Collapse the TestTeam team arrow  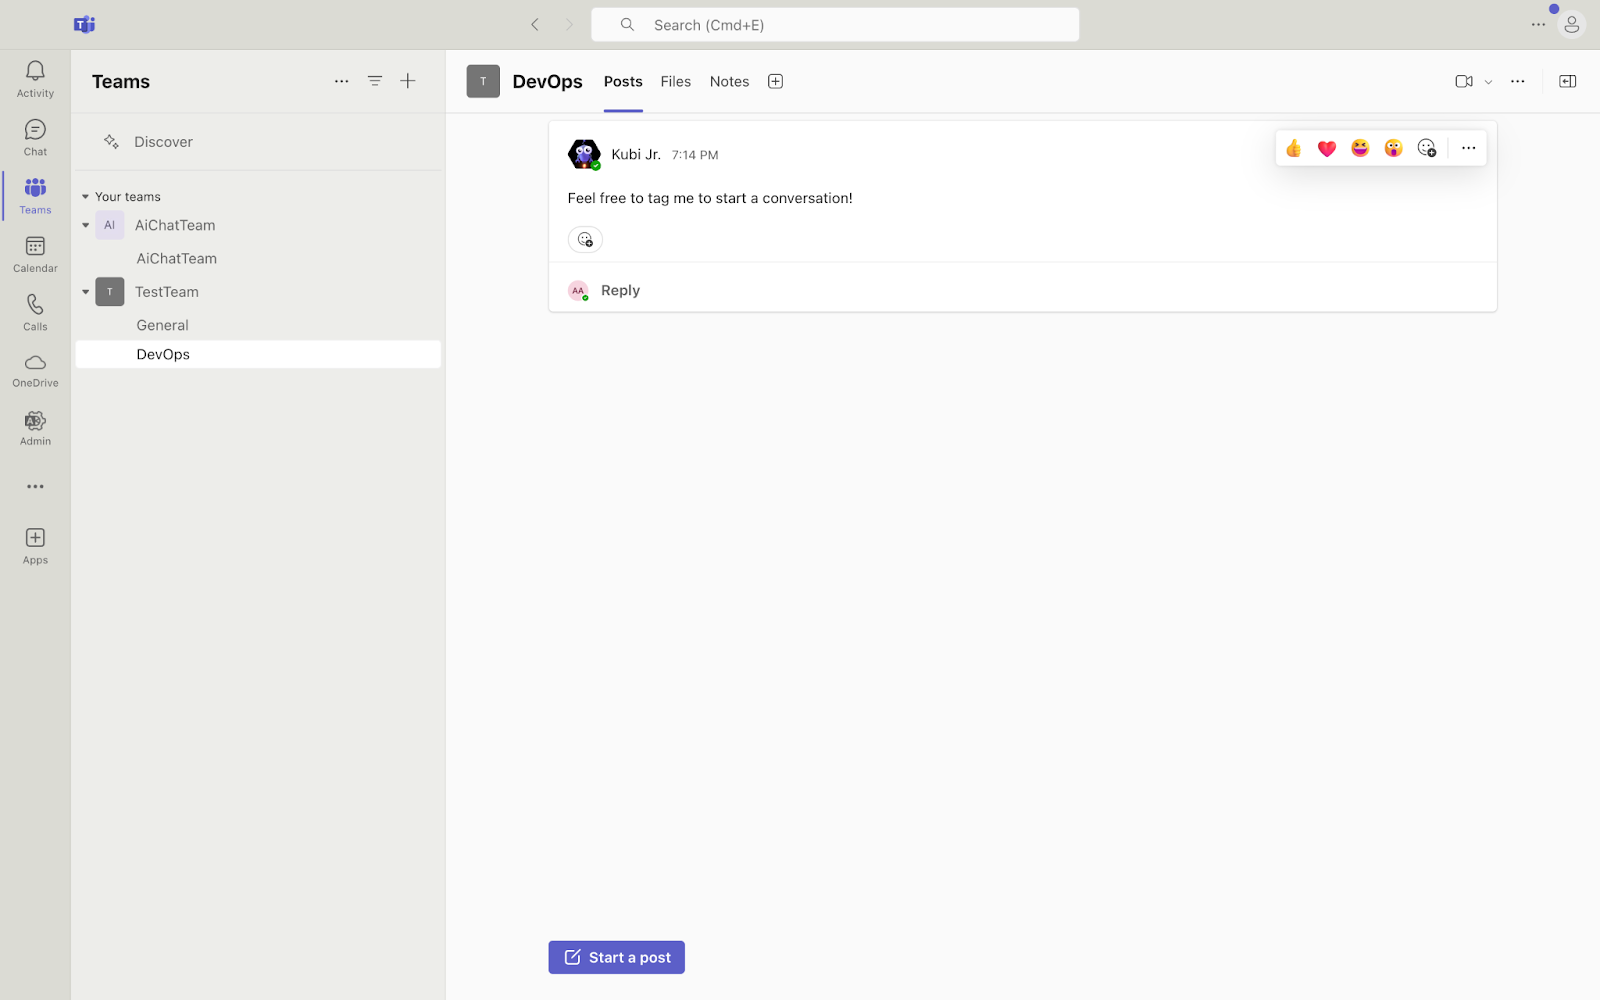coord(85,292)
